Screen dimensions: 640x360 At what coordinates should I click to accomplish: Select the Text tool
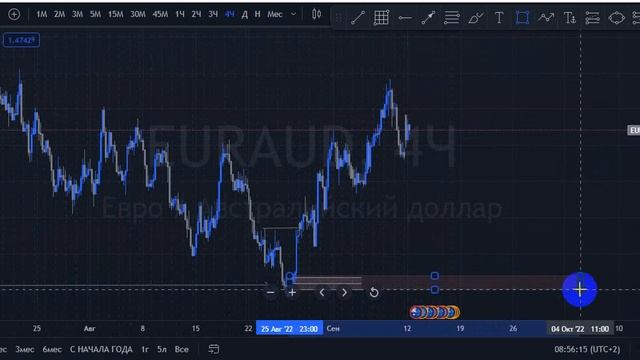click(x=499, y=18)
